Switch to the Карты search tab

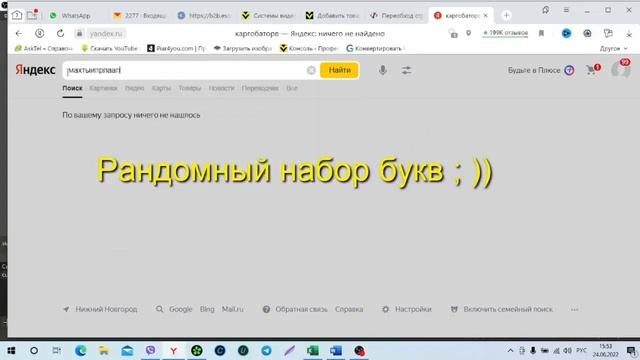tap(161, 88)
